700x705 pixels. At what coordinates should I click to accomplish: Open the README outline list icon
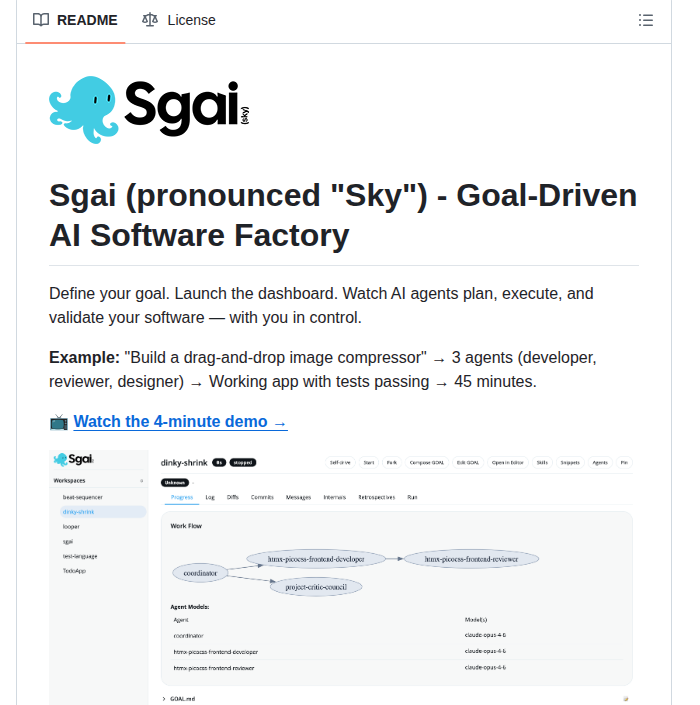646,20
